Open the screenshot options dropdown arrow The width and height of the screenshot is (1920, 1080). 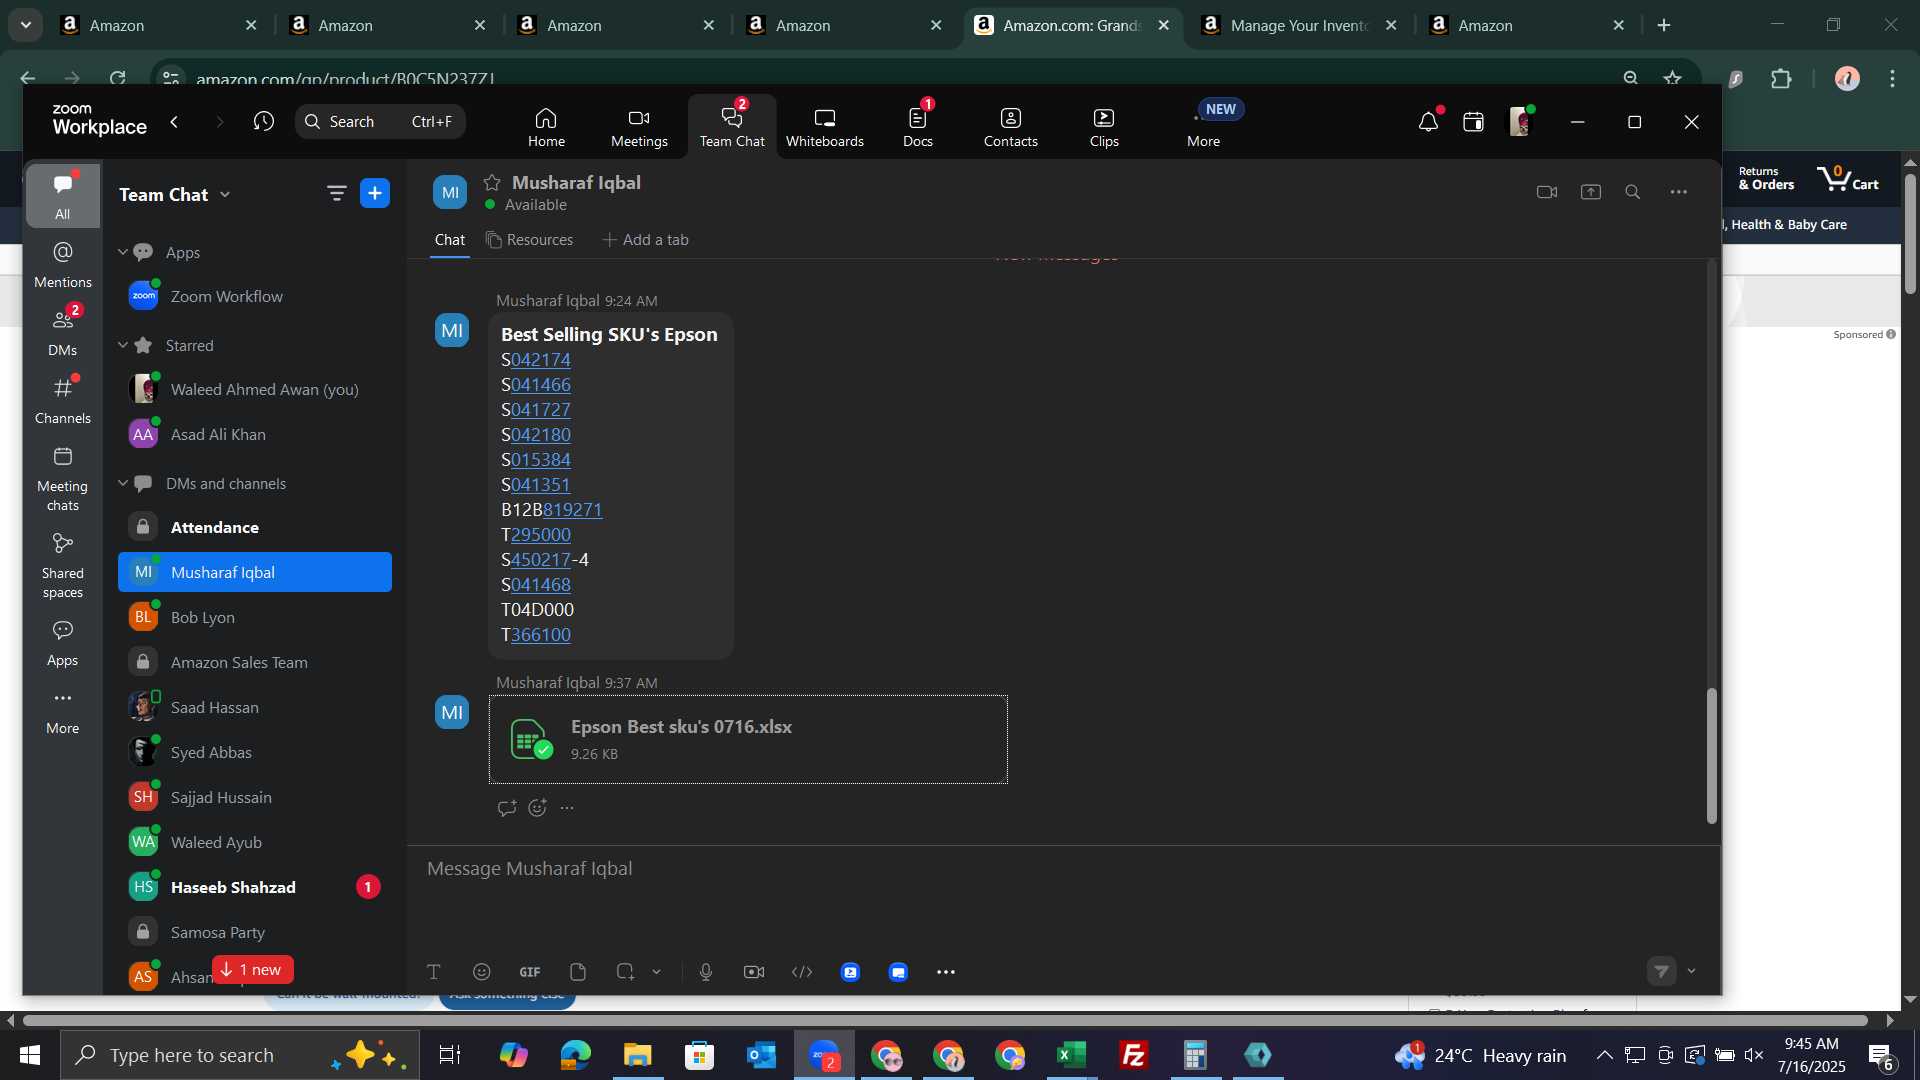point(656,972)
